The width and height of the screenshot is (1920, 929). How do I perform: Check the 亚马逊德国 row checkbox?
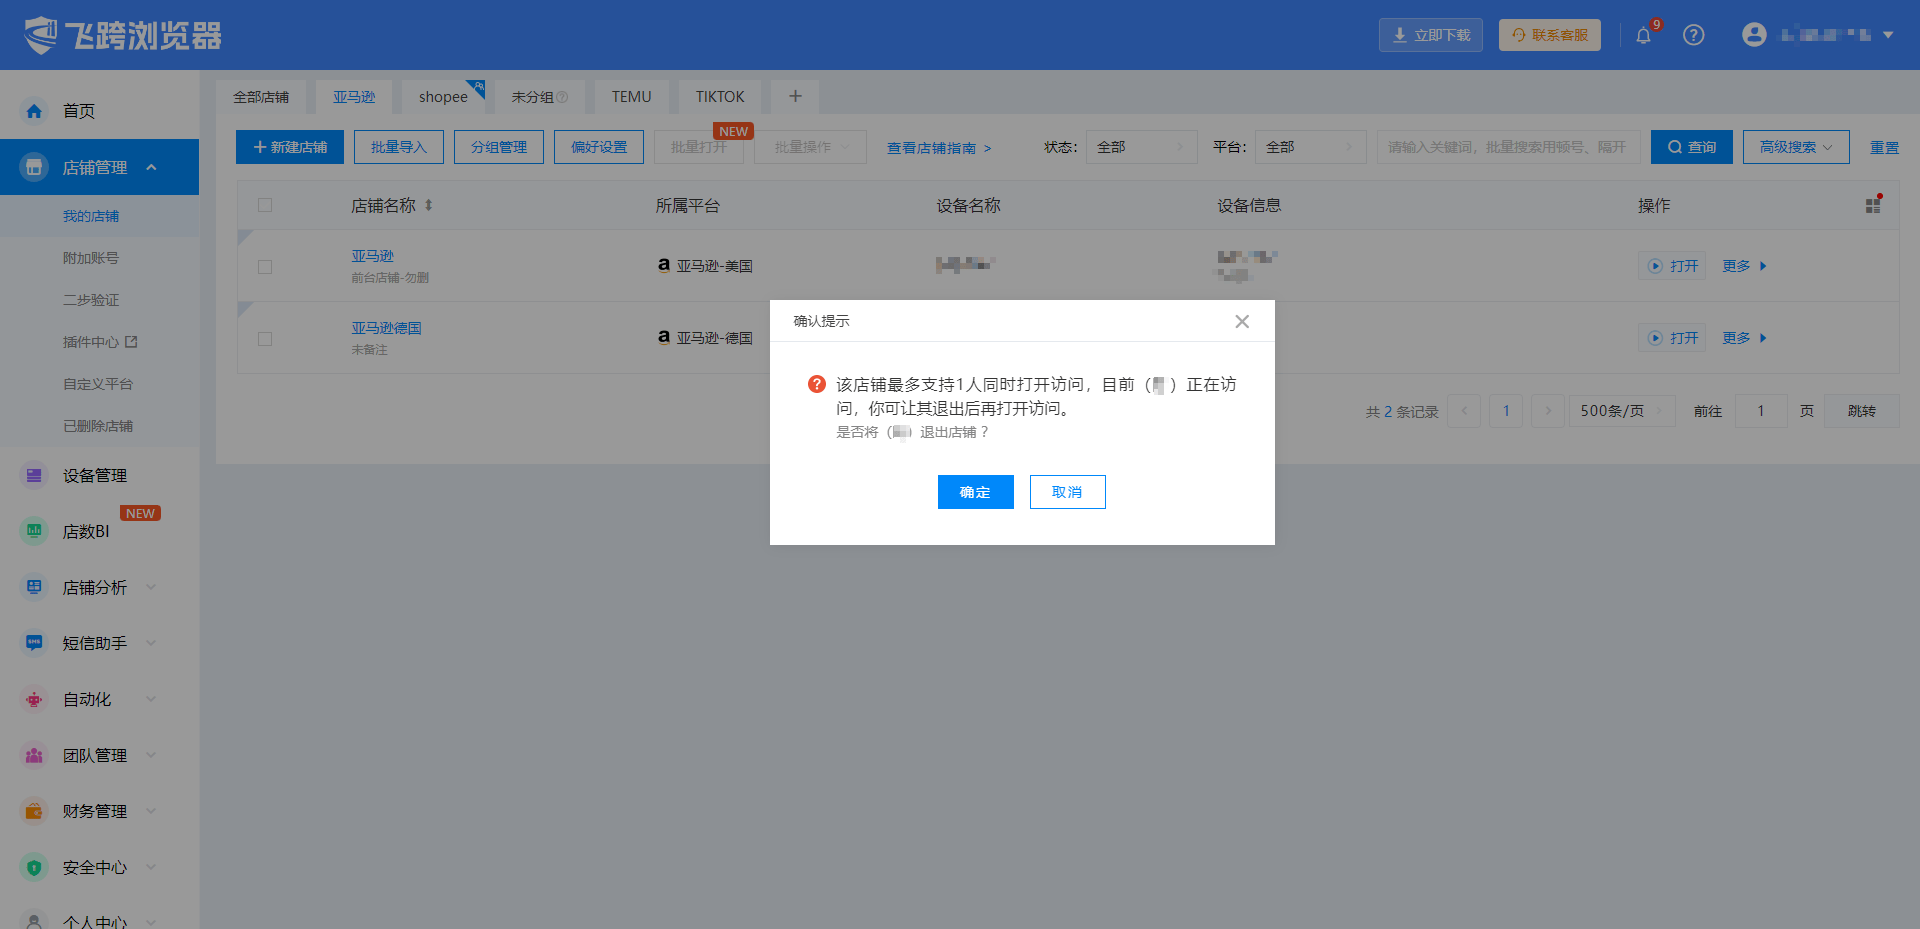(265, 339)
